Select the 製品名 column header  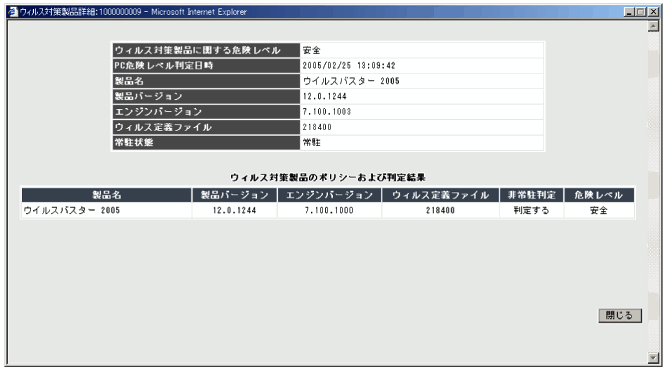pyautogui.click(x=107, y=195)
